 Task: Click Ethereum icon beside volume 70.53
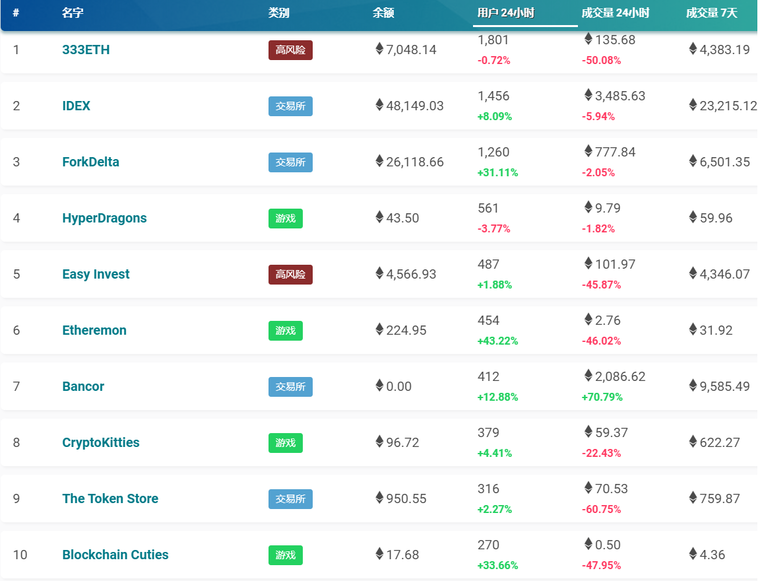[x=588, y=487]
